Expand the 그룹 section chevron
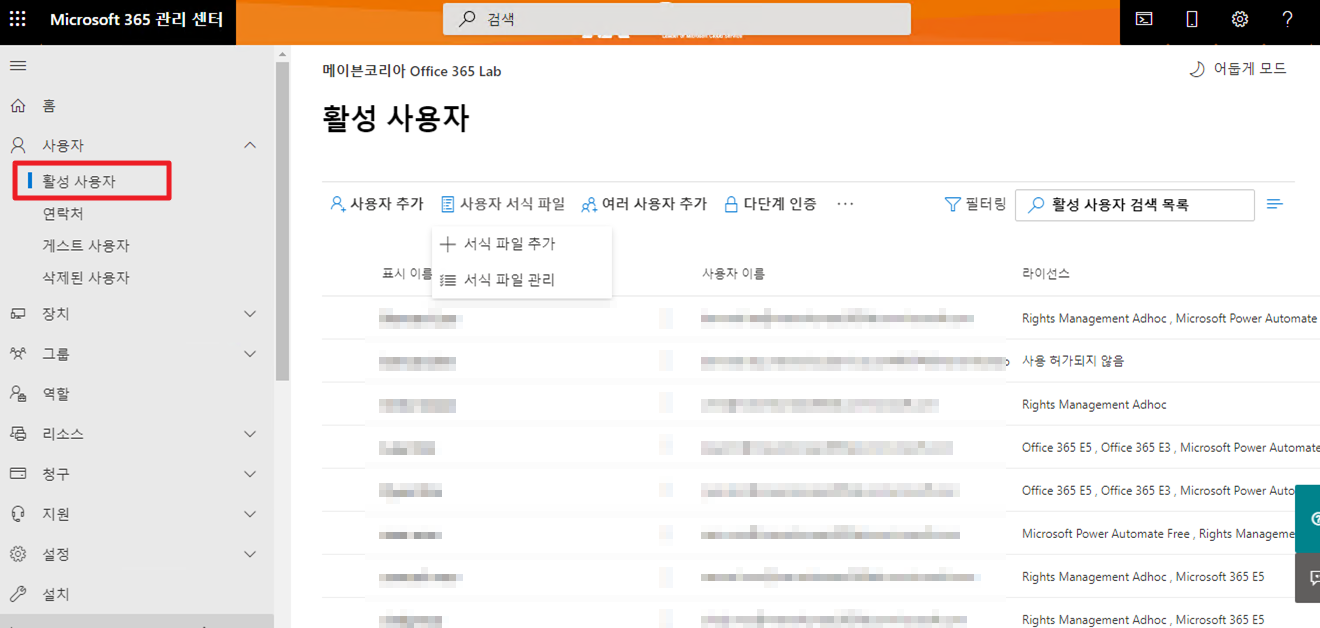Image resolution: width=1320 pixels, height=628 pixels. pos(250,354)
